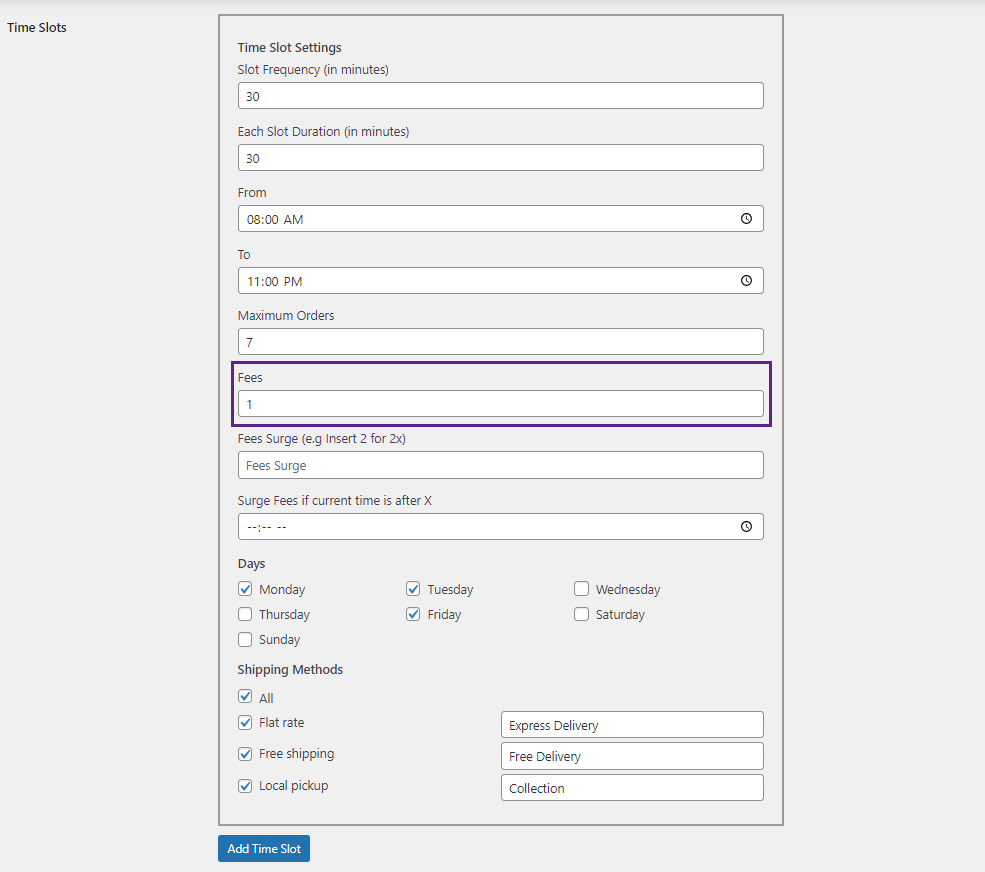Focus the Maximum Orders input field
Screen dimensions: 985x872
[501, 342]
